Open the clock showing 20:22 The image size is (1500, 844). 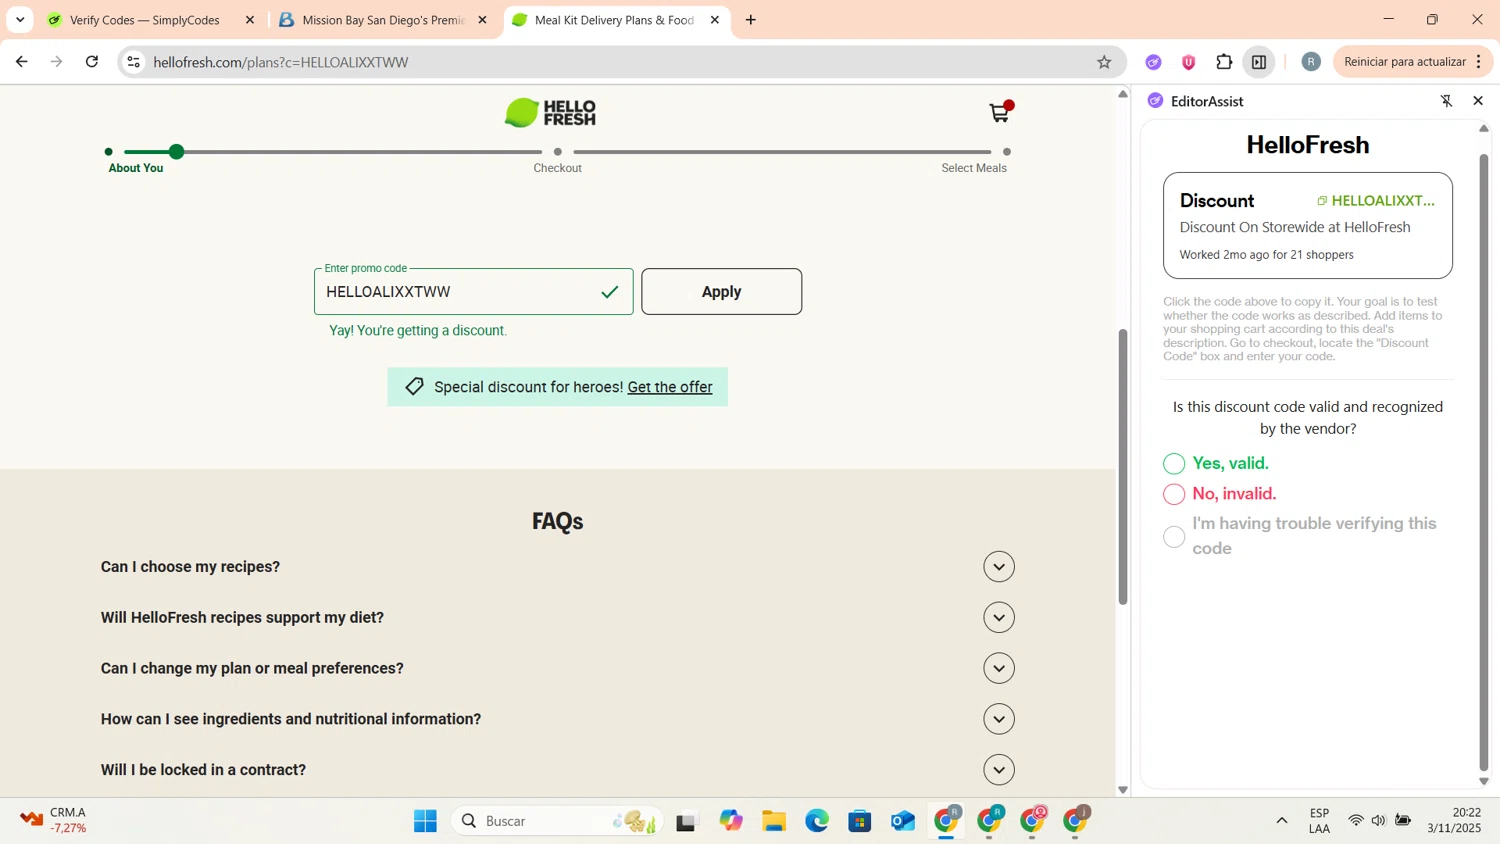coord(1454,820)
